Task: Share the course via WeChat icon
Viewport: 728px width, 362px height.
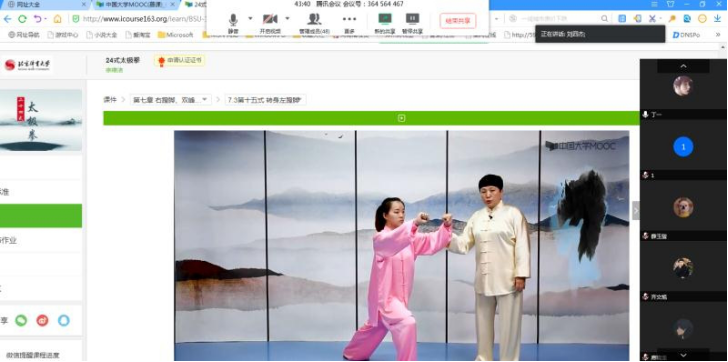Action: click(21, 320)
